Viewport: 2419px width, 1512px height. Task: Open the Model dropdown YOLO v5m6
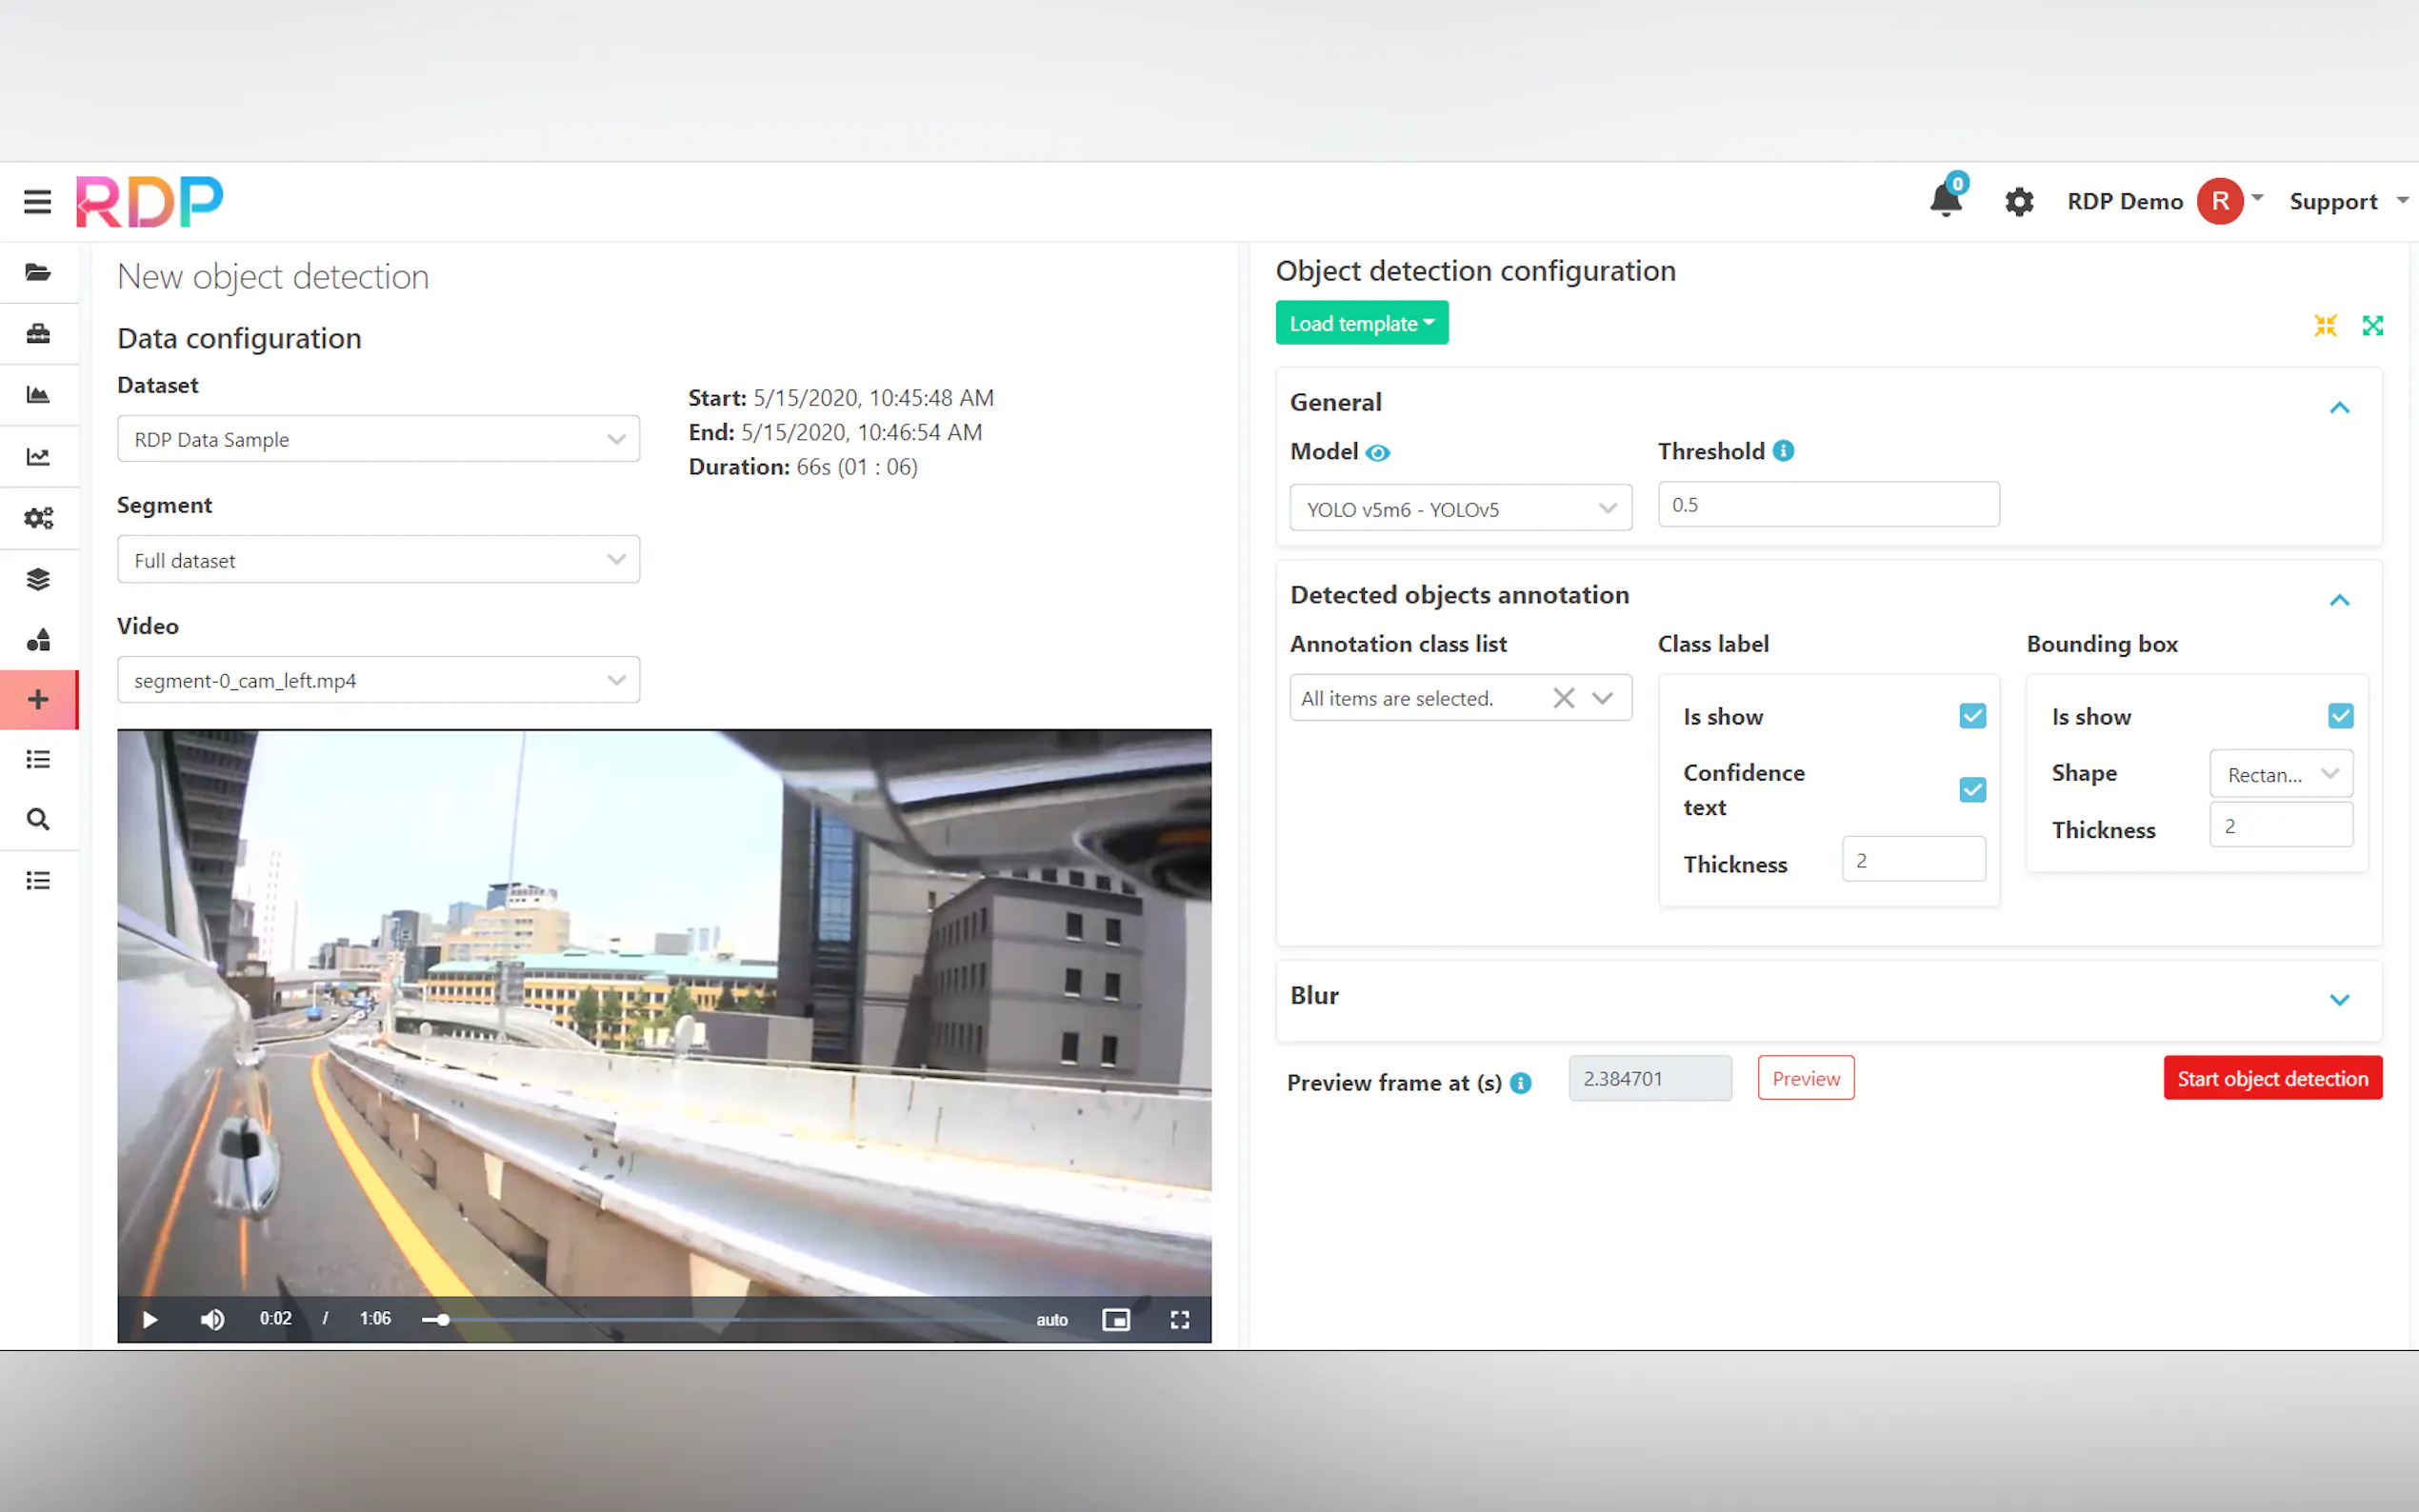click(x=1460, y=509)
